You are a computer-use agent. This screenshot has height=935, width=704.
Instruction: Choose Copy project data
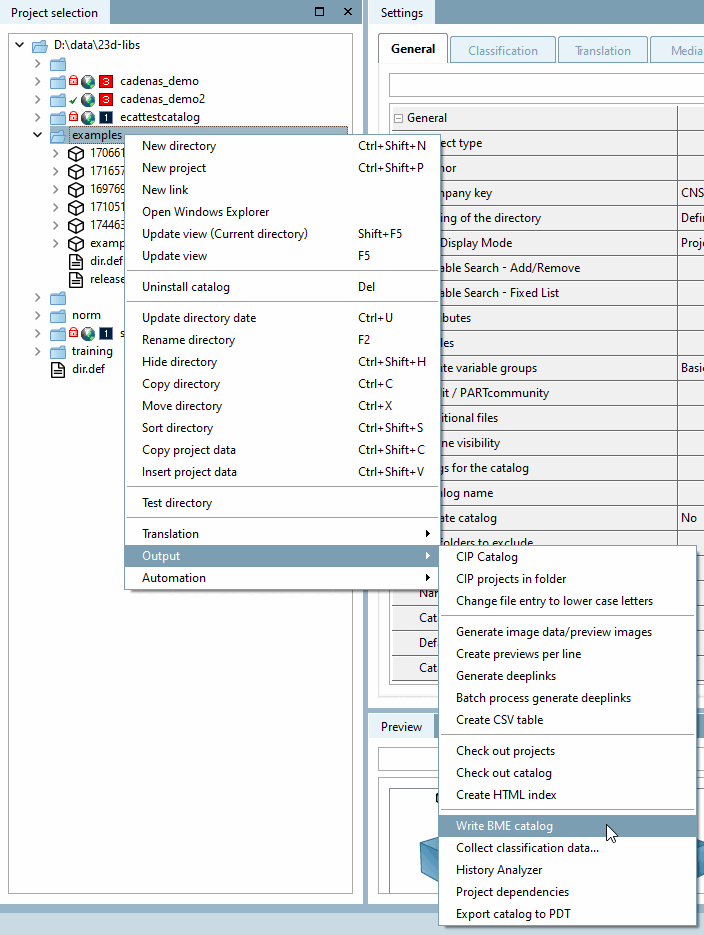click(x=281, y=450)
